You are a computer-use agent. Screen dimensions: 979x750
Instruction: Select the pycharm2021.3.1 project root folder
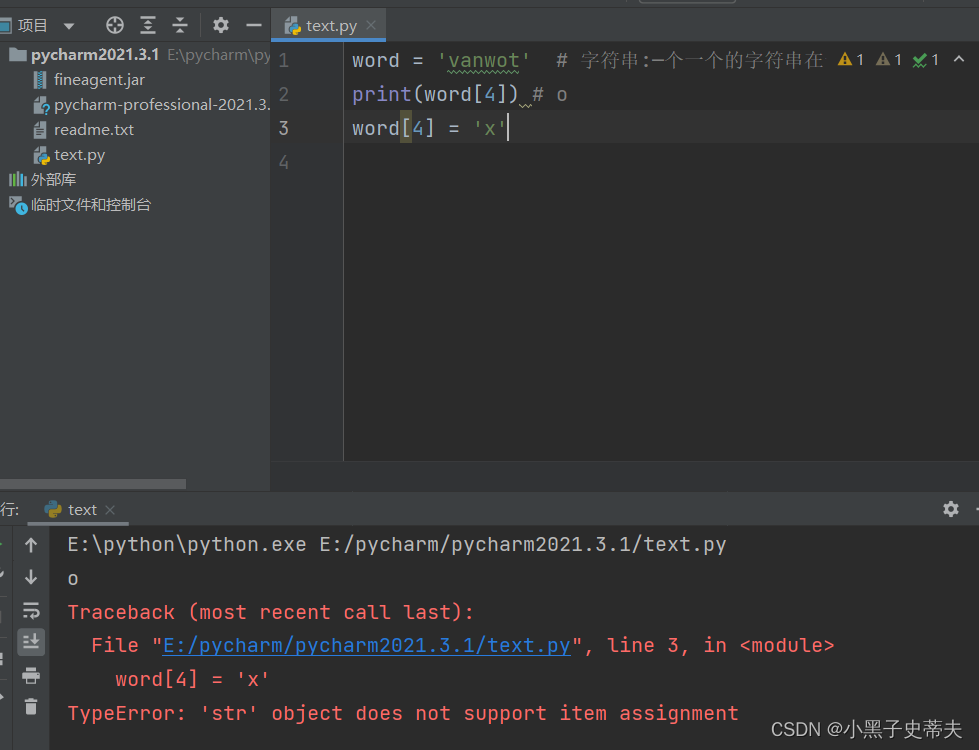tap(95, 55)
